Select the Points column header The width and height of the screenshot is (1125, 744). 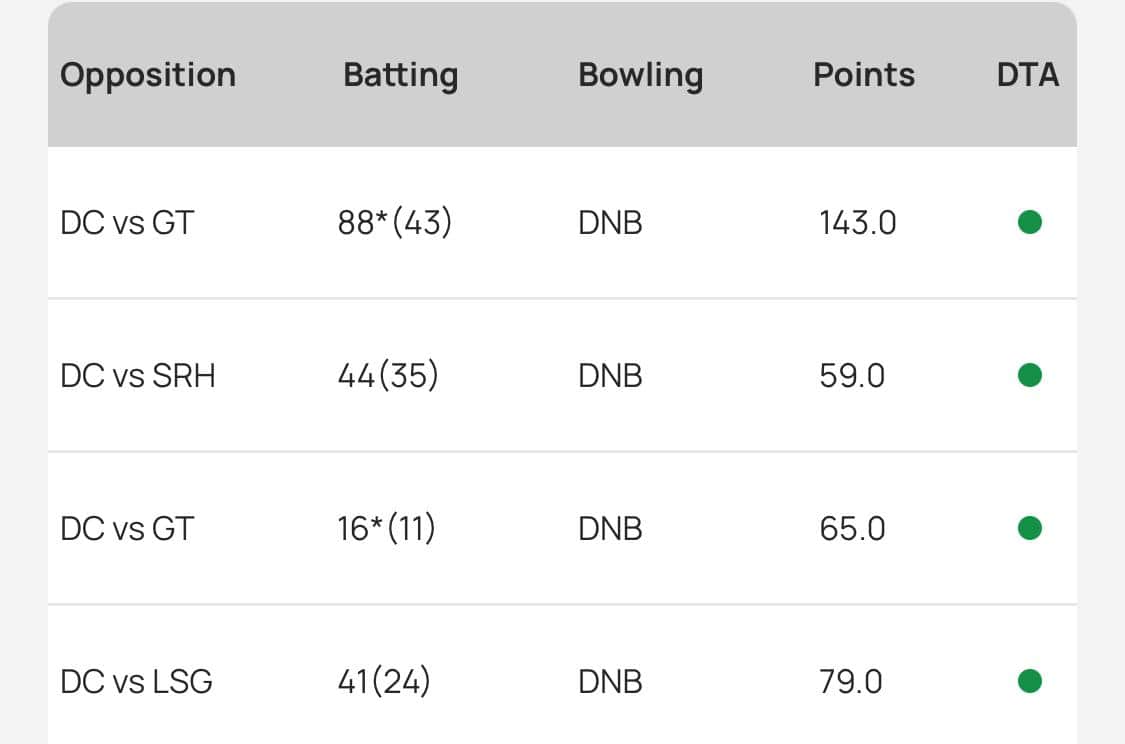[x=864, y=76]
